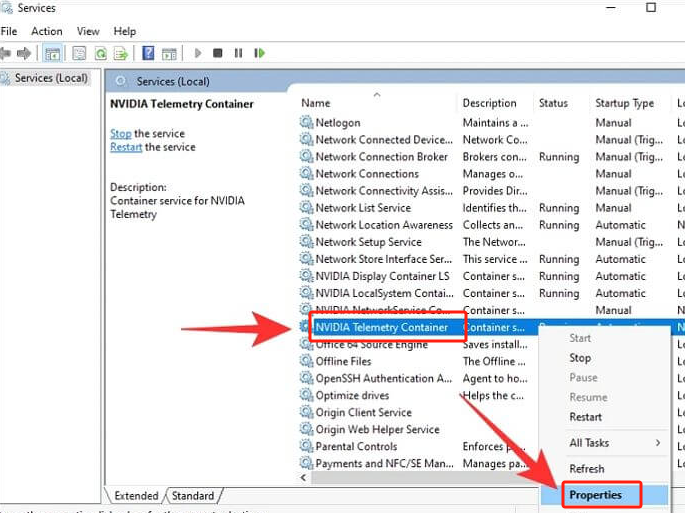Viewport: 685px width, 513px height.
Task: Click the Refresh toolbar icon
Action: coord(101,54)
